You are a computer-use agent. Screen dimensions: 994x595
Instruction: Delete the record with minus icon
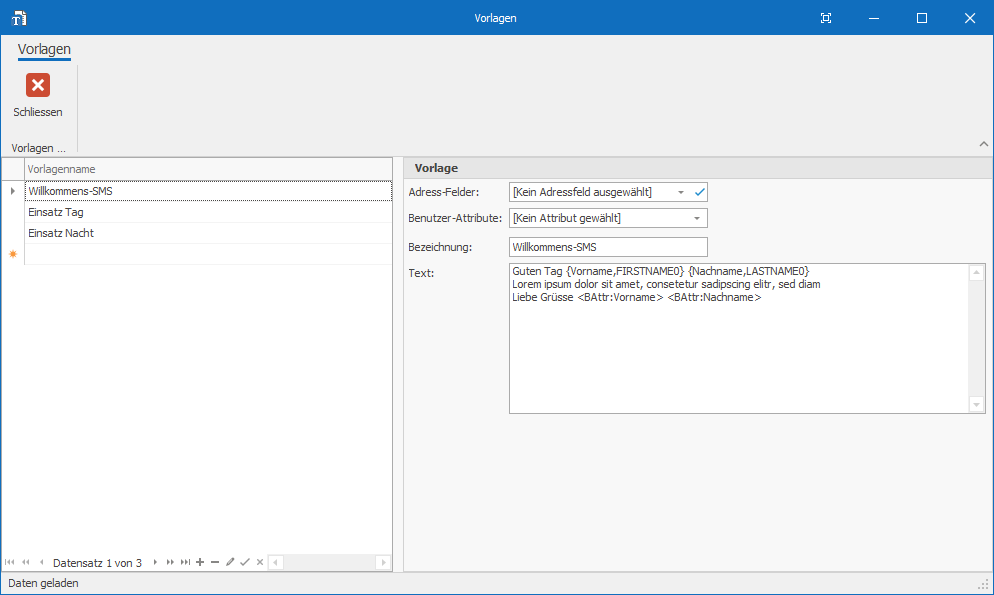[x=215, y=563]
